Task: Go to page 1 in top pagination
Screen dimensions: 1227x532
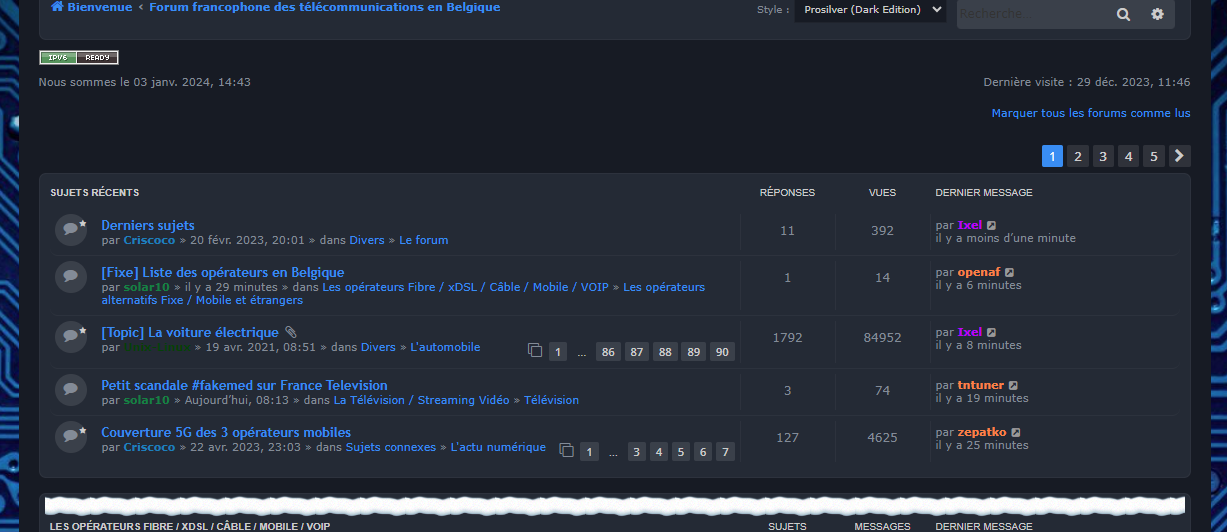Action: click(1052, 156)
